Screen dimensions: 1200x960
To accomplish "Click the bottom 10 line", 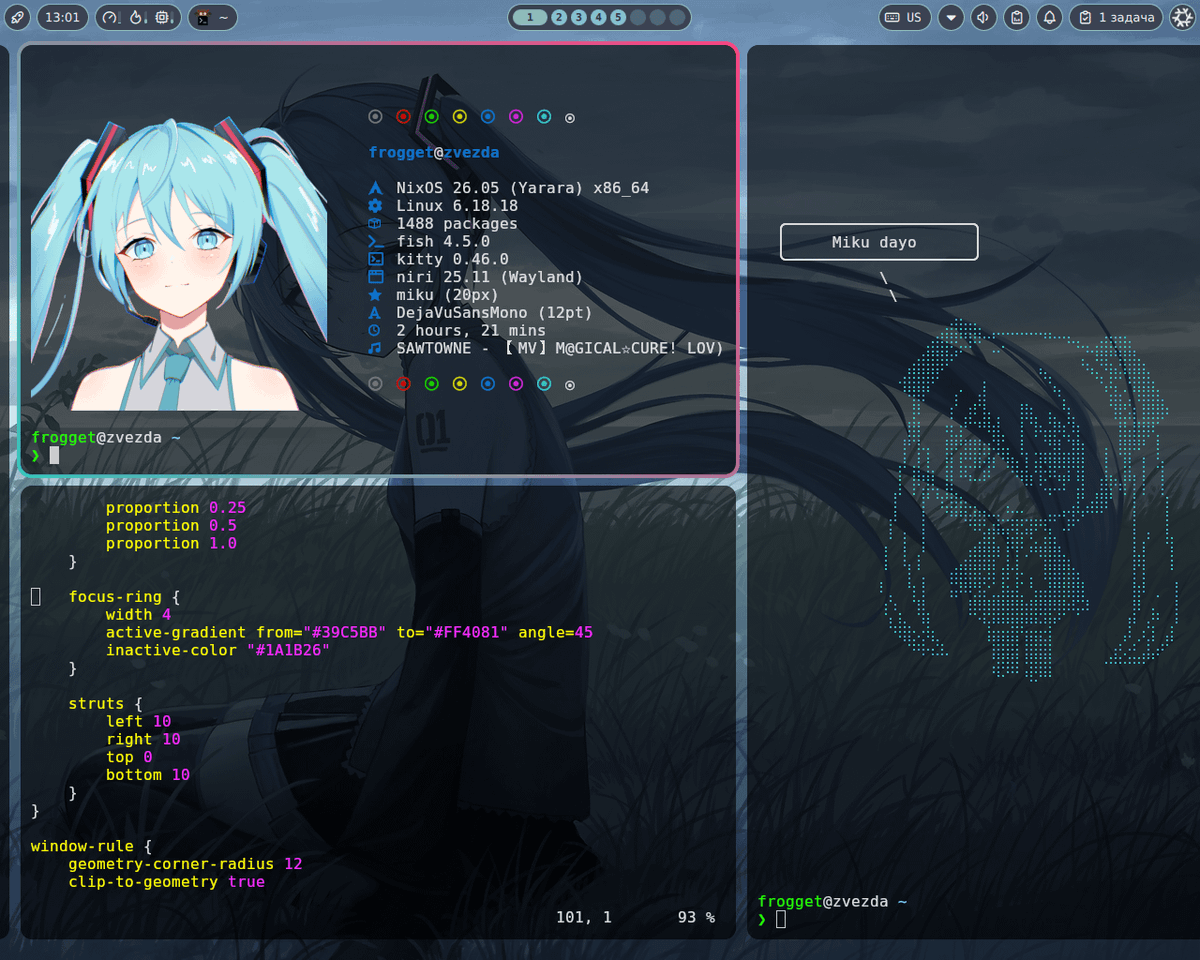I will click(148, 776).
